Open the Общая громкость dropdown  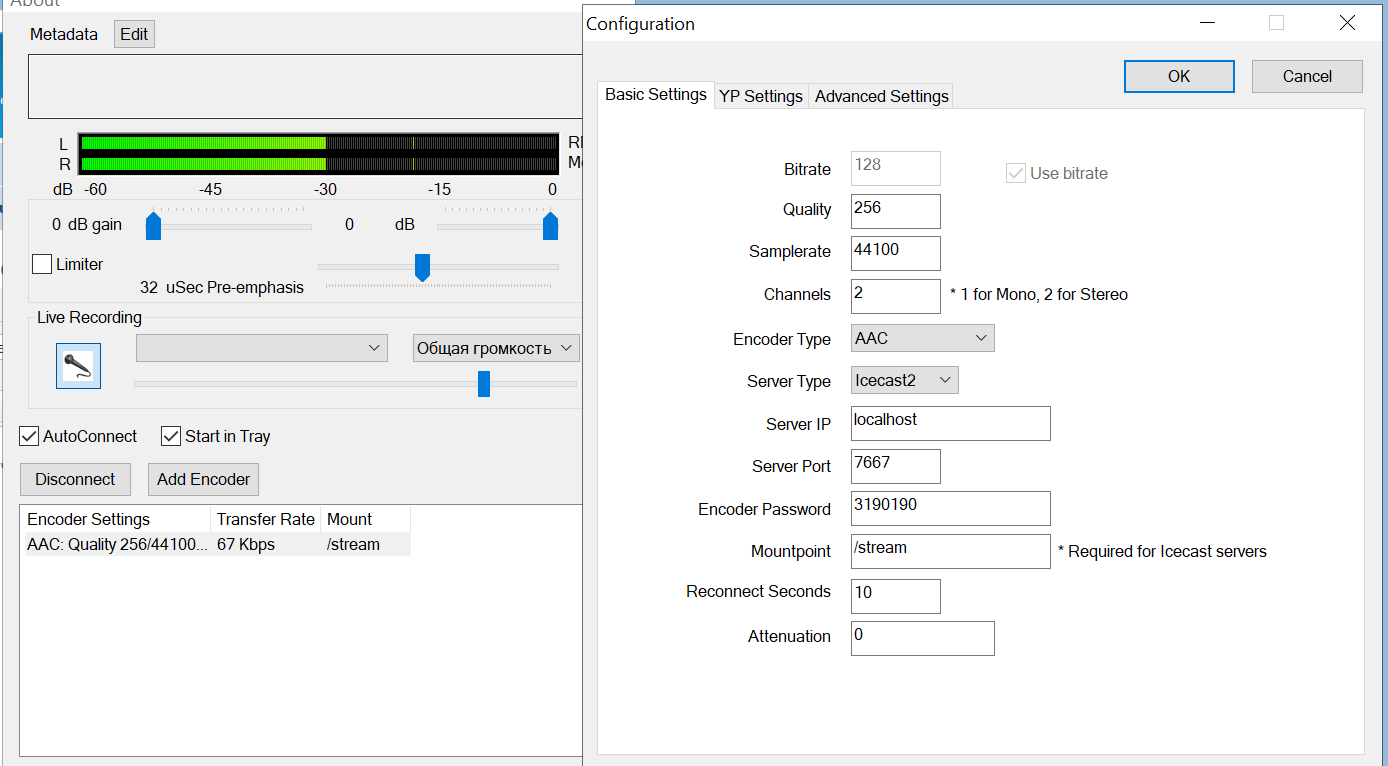pyautogui.click(x=496, y=348)
